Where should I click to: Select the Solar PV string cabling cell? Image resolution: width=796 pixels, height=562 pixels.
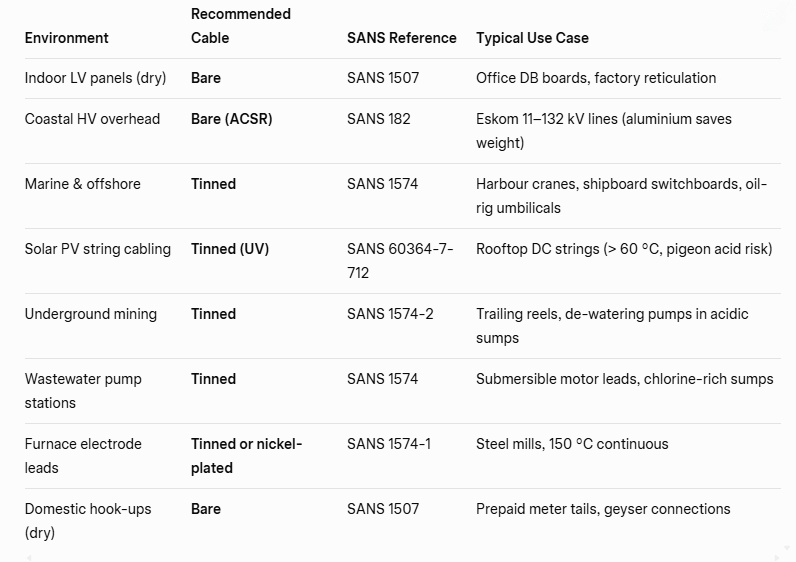[98, 249]
